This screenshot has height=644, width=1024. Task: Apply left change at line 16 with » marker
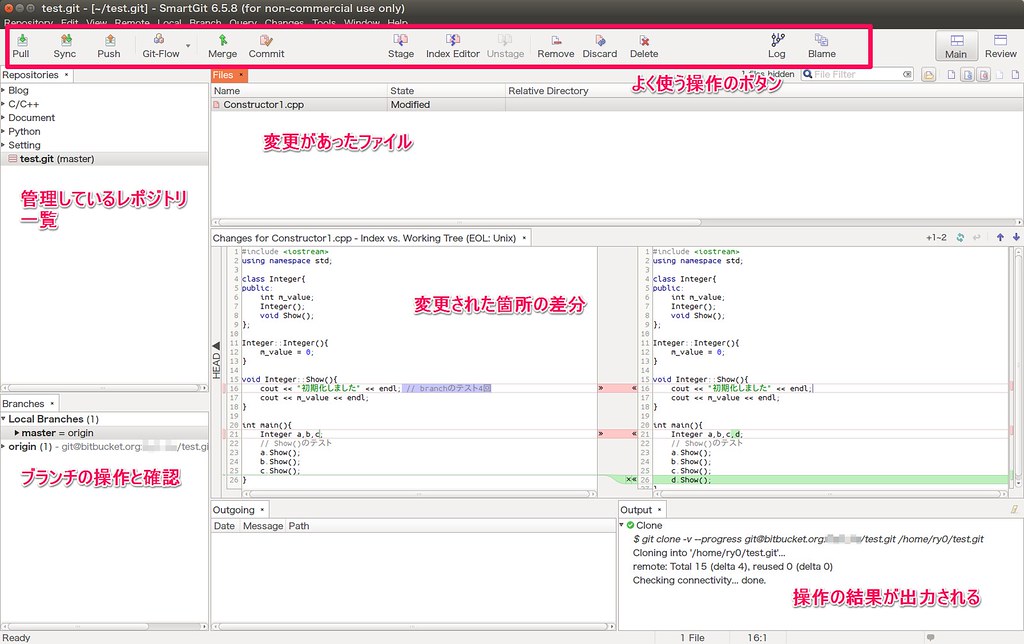(601, 388)
